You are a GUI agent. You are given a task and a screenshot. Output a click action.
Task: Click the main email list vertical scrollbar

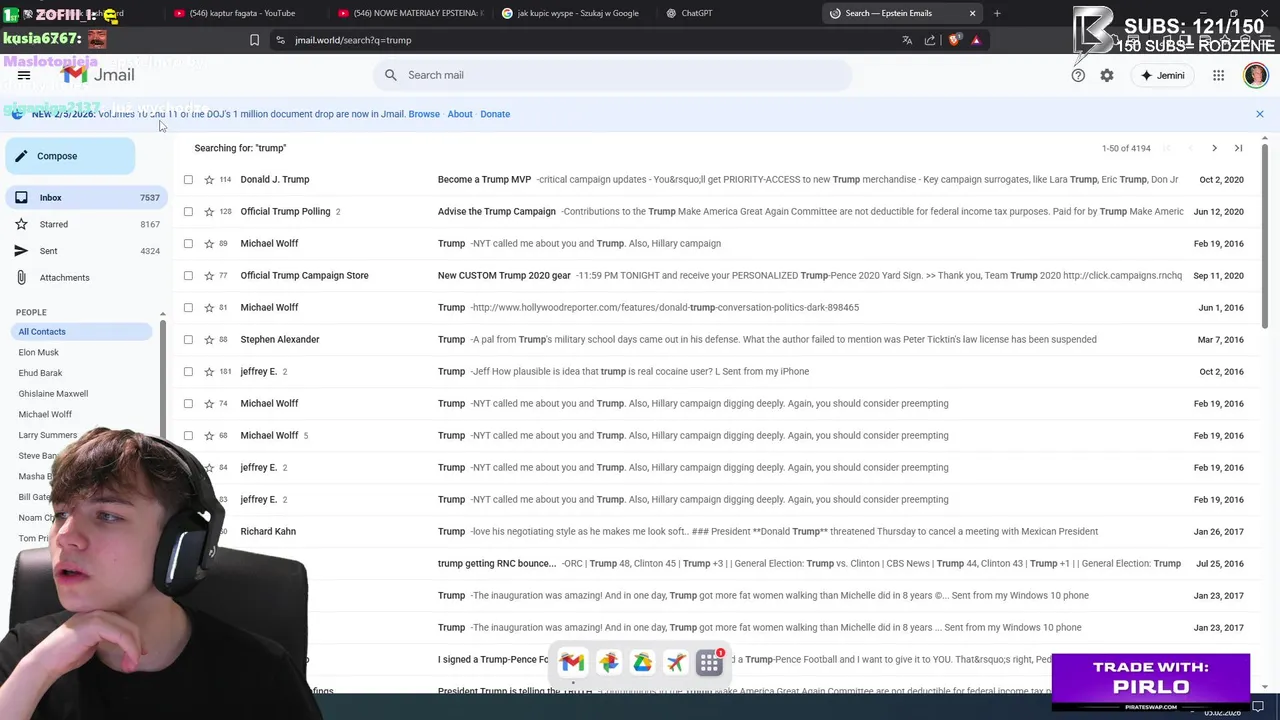[x=1265, y=235]
